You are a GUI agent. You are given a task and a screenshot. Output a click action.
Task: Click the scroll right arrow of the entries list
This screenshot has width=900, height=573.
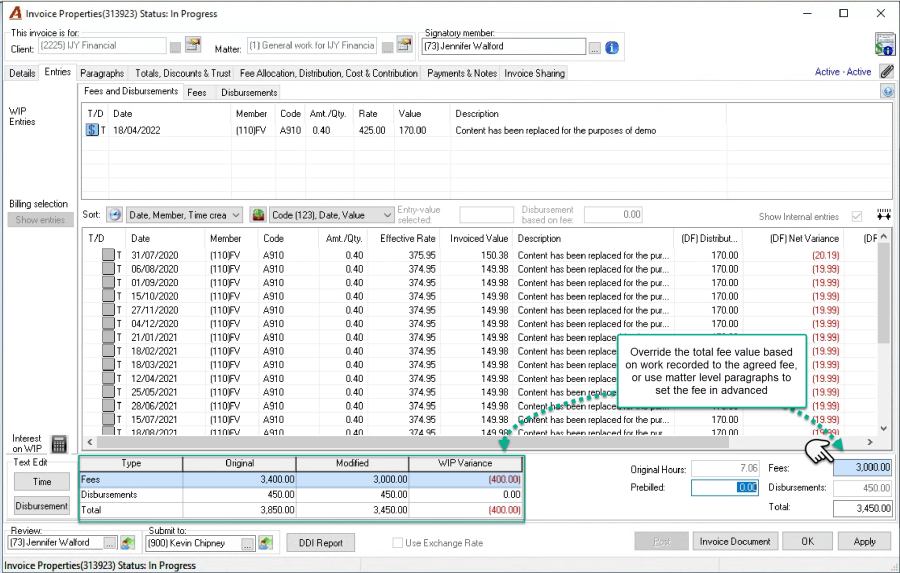pyautogui.click(x=870, y=442)
